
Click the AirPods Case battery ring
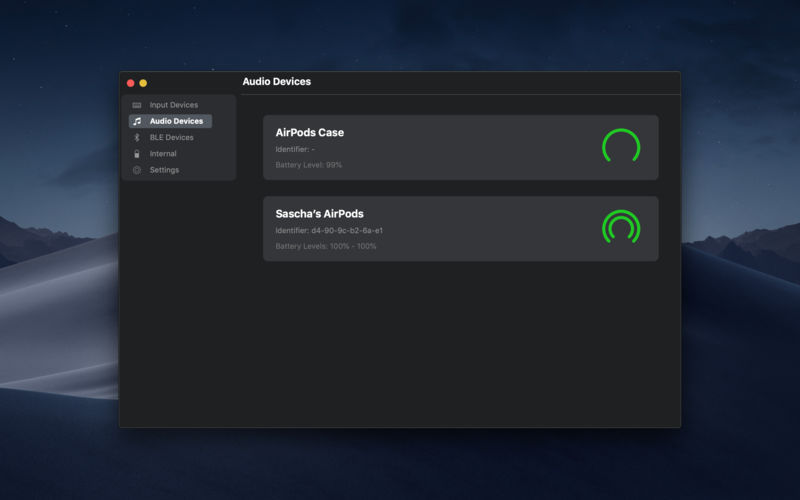[621, 147]
